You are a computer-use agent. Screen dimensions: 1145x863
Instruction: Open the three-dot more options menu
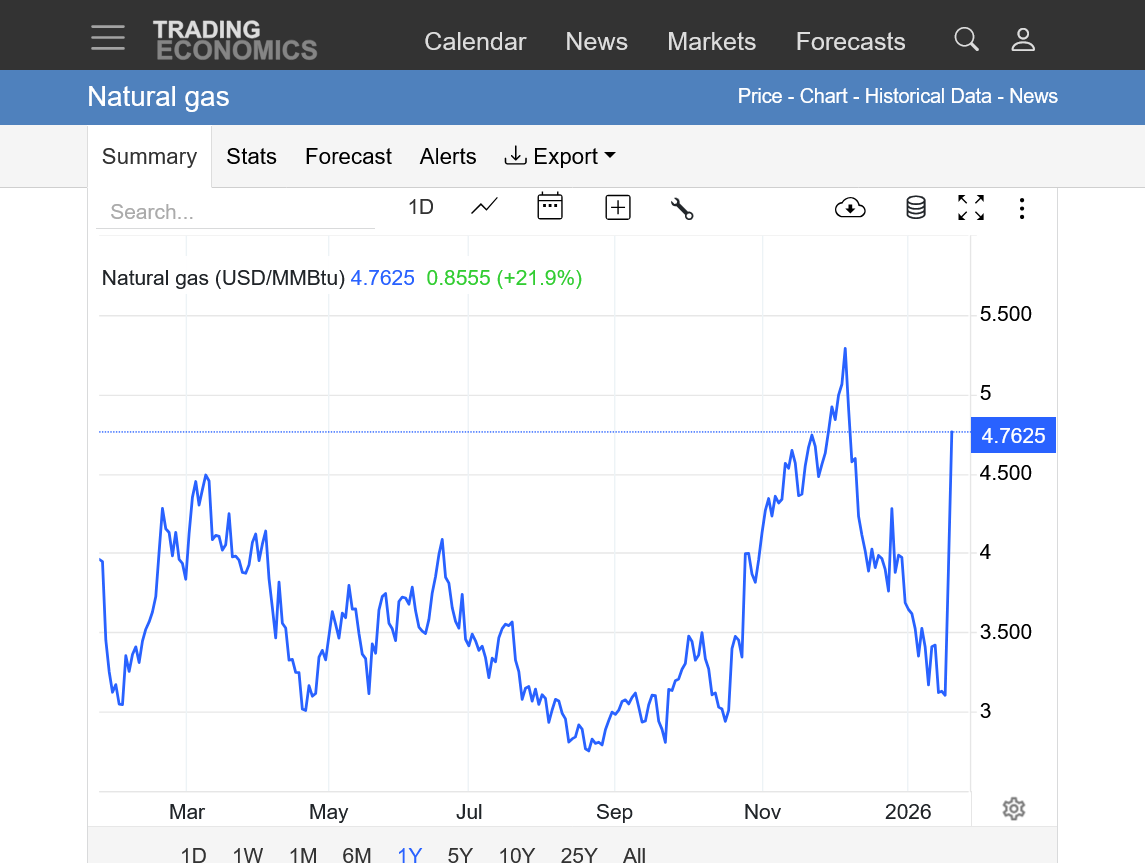(1021, 208)
